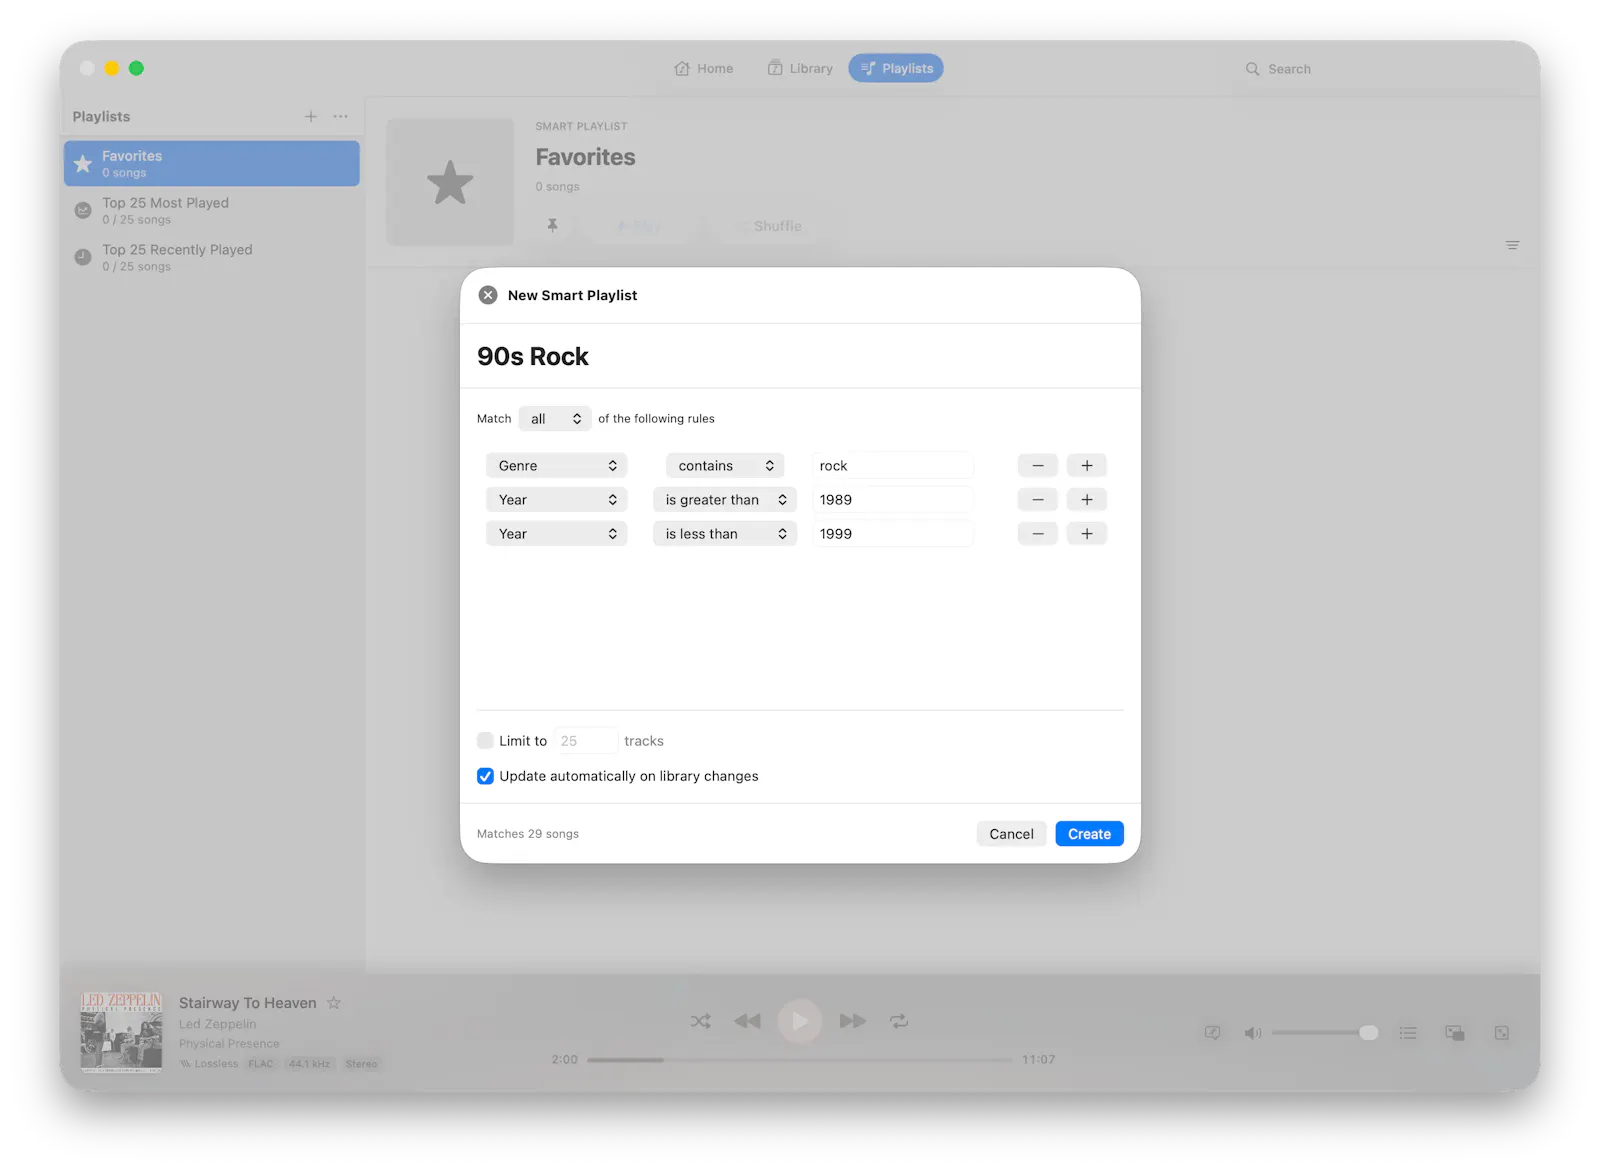Click the Create button
This screenshot has width=1600, height=1170.
pyautogui.click(x=1089, y=834)
